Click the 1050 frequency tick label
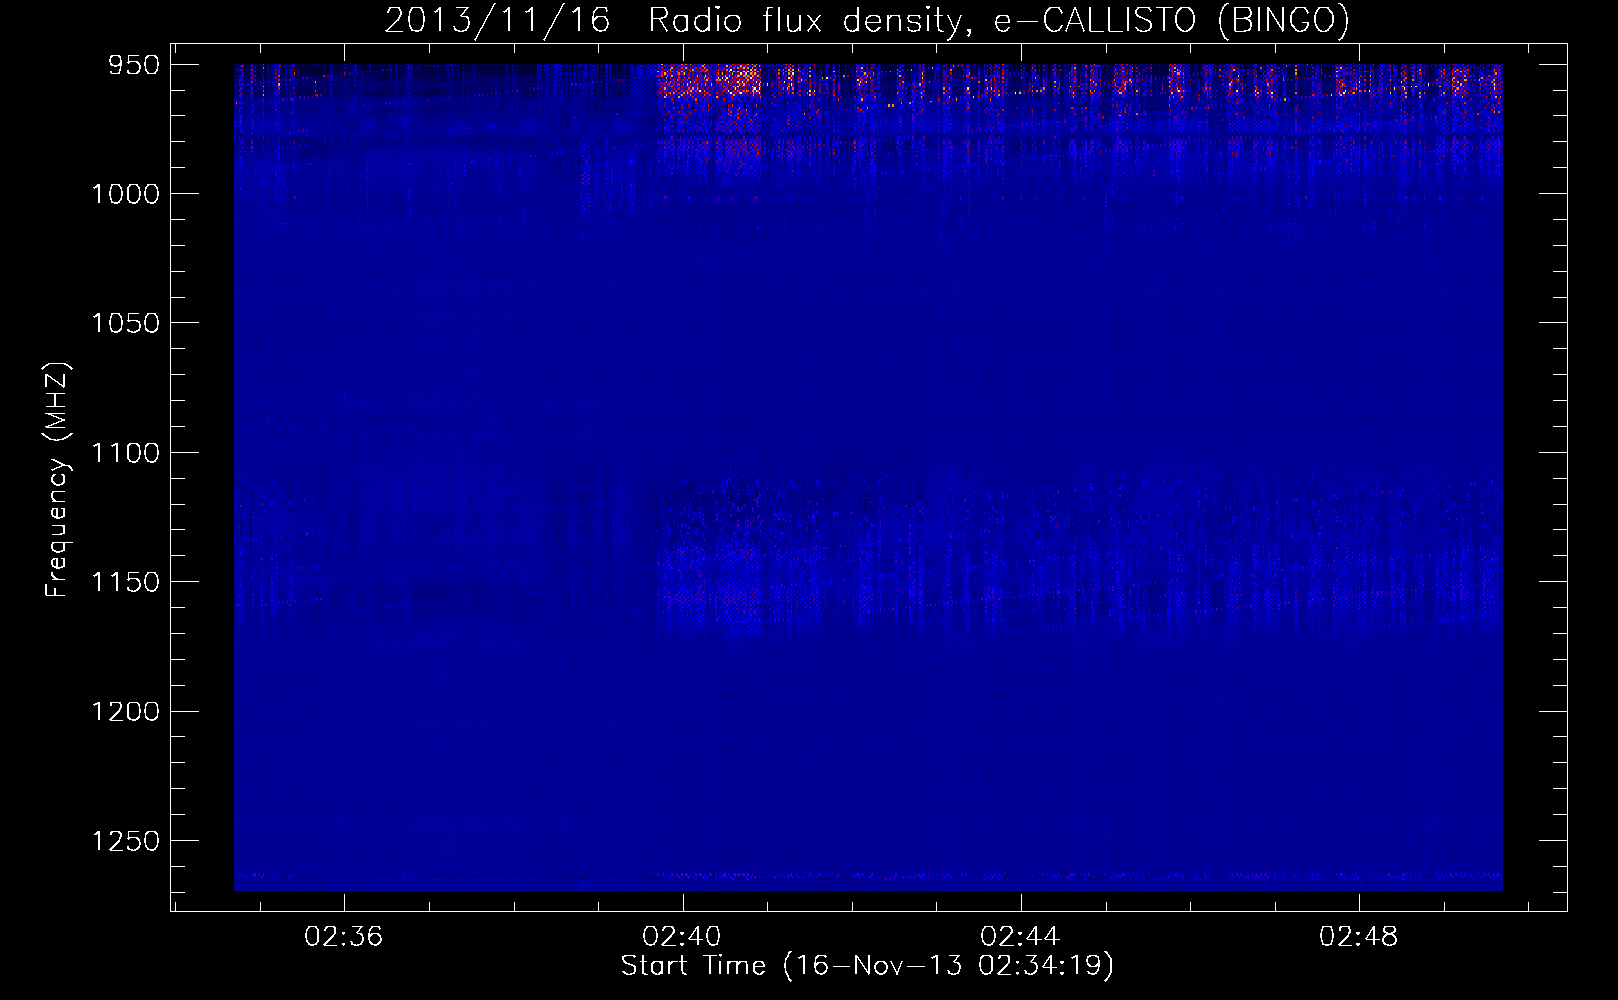The width and height of the screenshot is (1618, 1000). tap(125, 323)
